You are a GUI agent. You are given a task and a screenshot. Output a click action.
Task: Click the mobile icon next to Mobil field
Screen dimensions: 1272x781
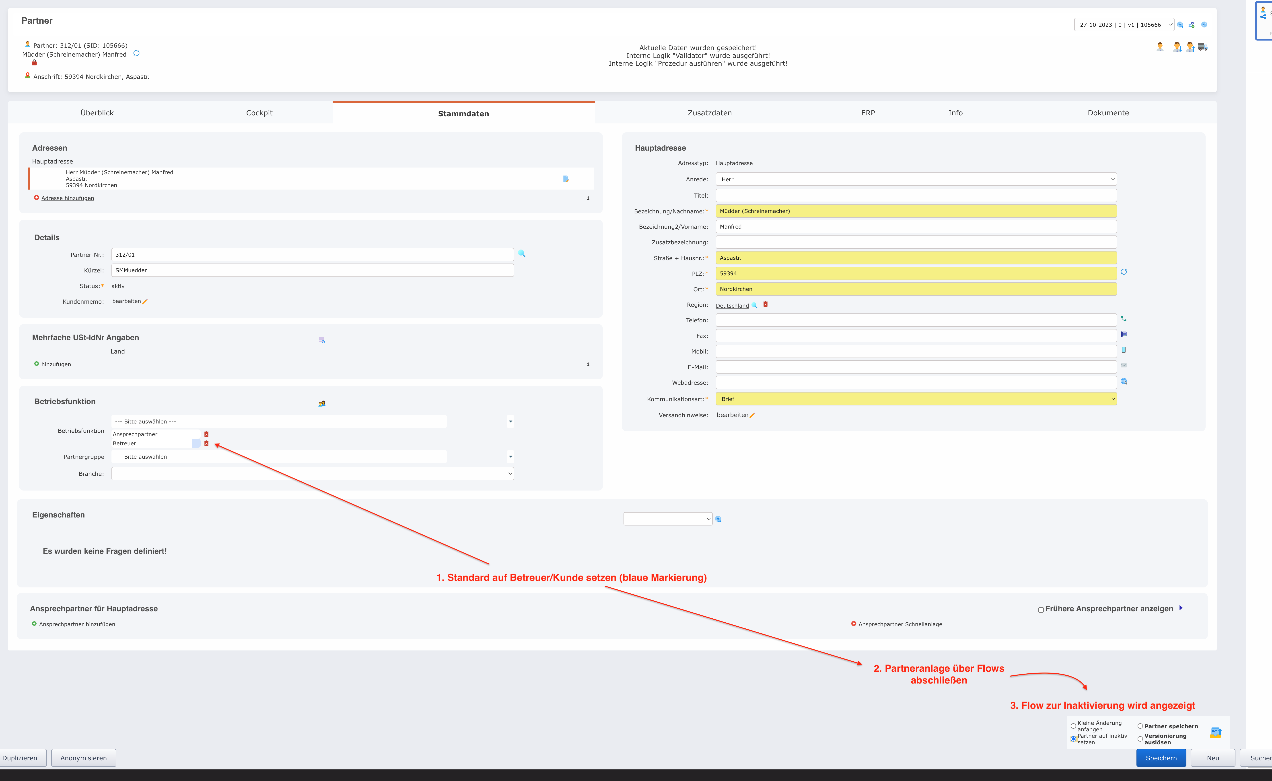[1123, 350]
